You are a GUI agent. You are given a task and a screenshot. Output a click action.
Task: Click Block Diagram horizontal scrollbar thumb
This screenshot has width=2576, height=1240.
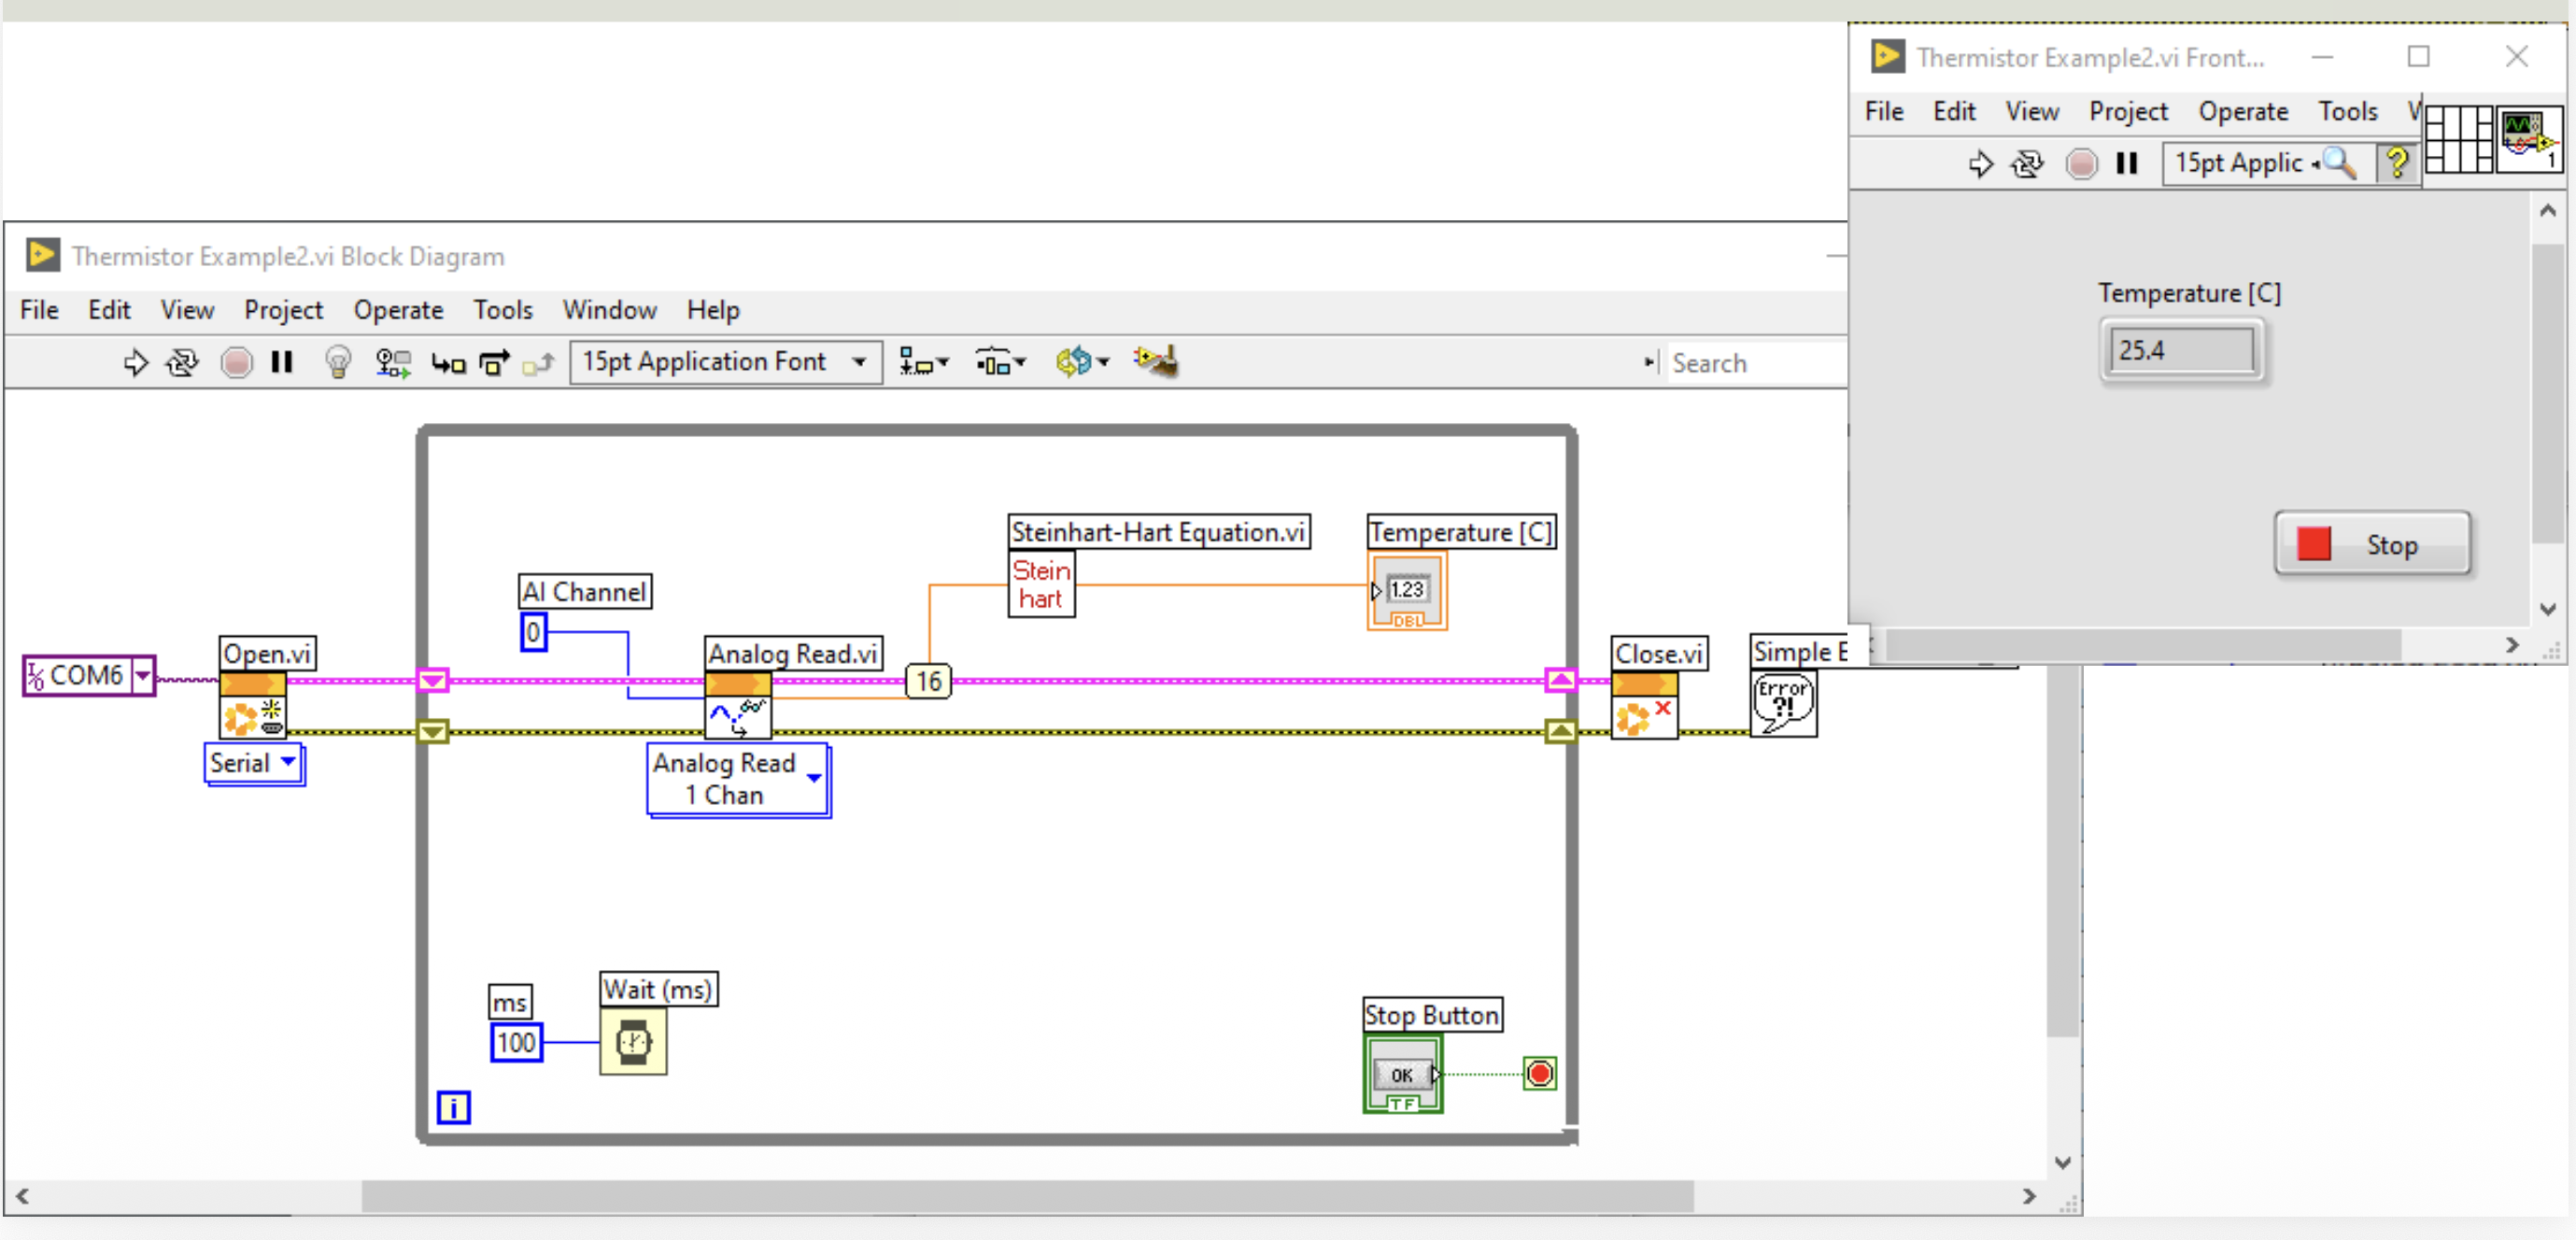coord(1027,1196)
